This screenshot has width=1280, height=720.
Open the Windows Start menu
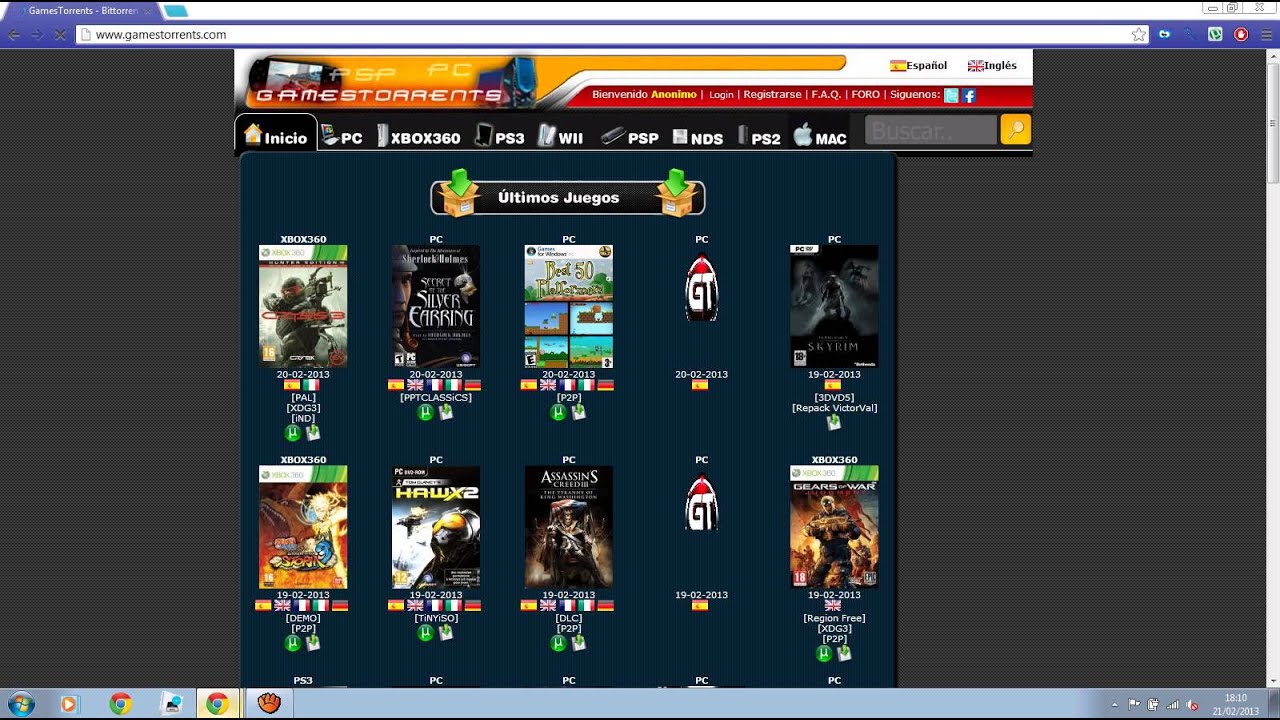coord(20,704)
